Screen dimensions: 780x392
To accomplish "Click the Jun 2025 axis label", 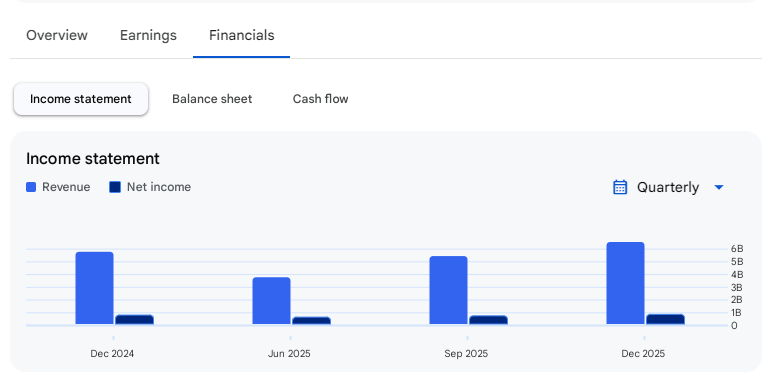I will [289, 354].
